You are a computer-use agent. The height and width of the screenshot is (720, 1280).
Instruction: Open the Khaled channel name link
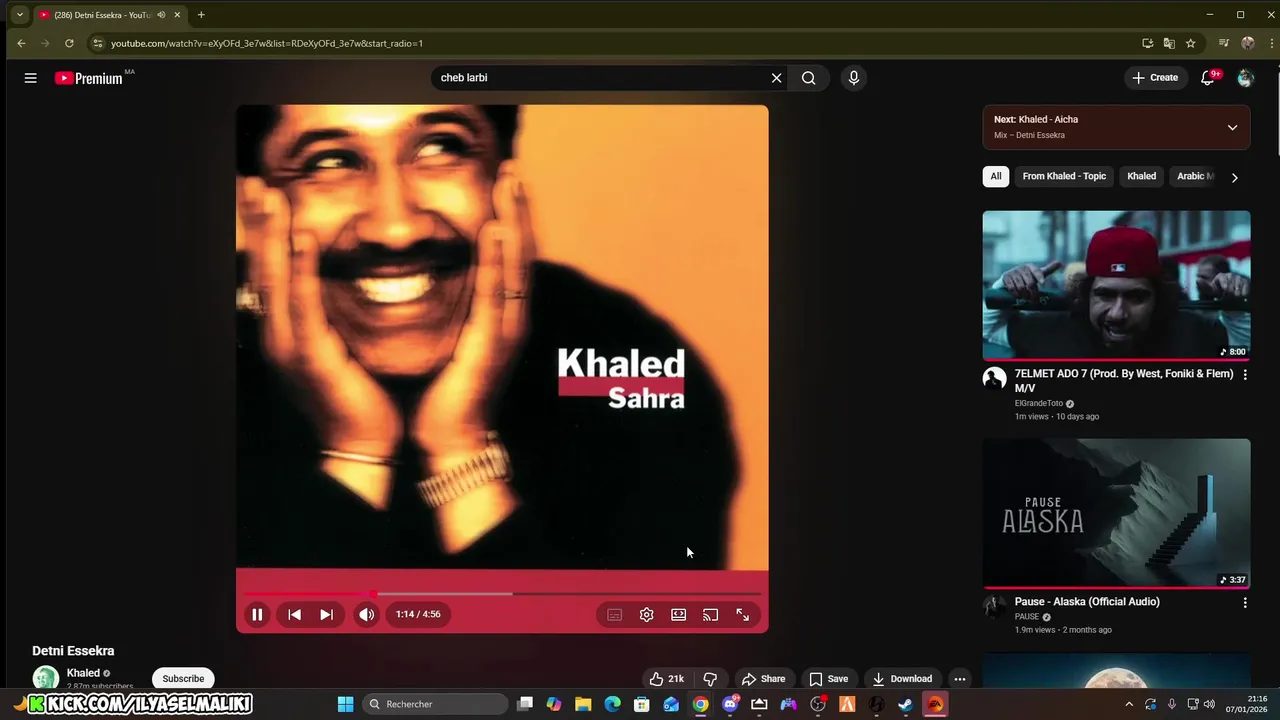coord(83,673)
